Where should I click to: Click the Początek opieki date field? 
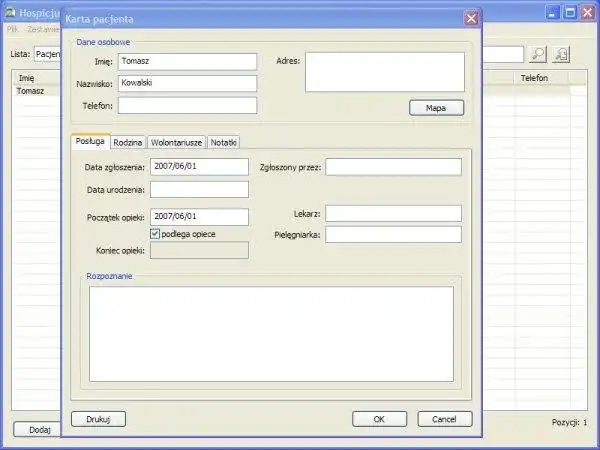point(199,217)
